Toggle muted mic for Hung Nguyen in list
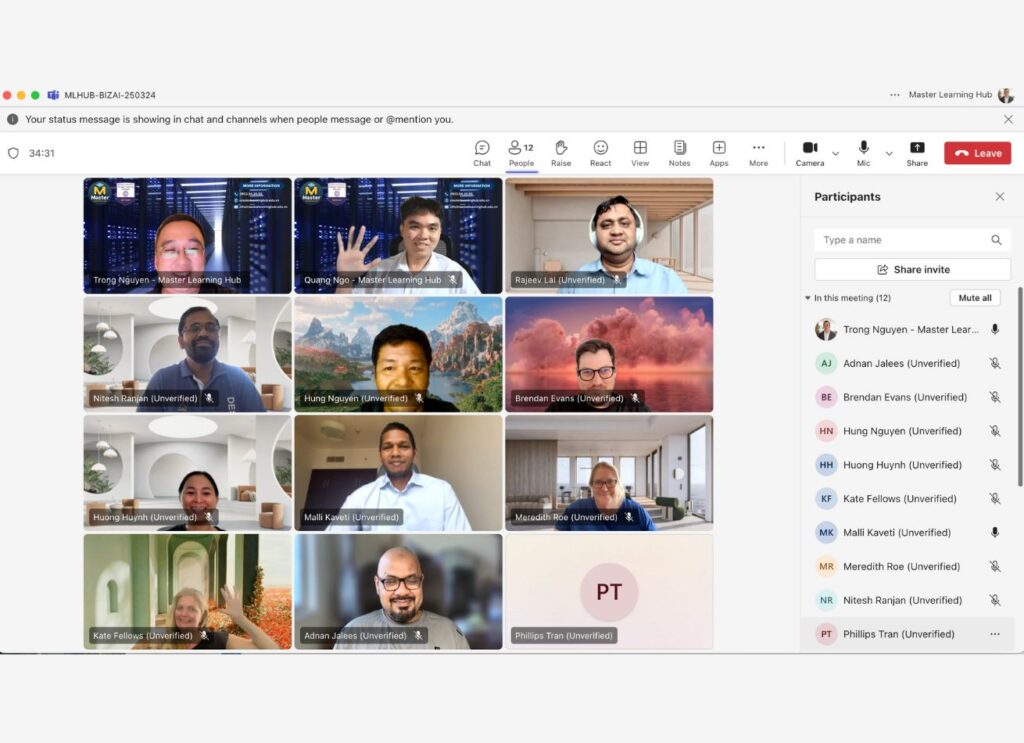The image size is (1024, 743). [995, 431]
